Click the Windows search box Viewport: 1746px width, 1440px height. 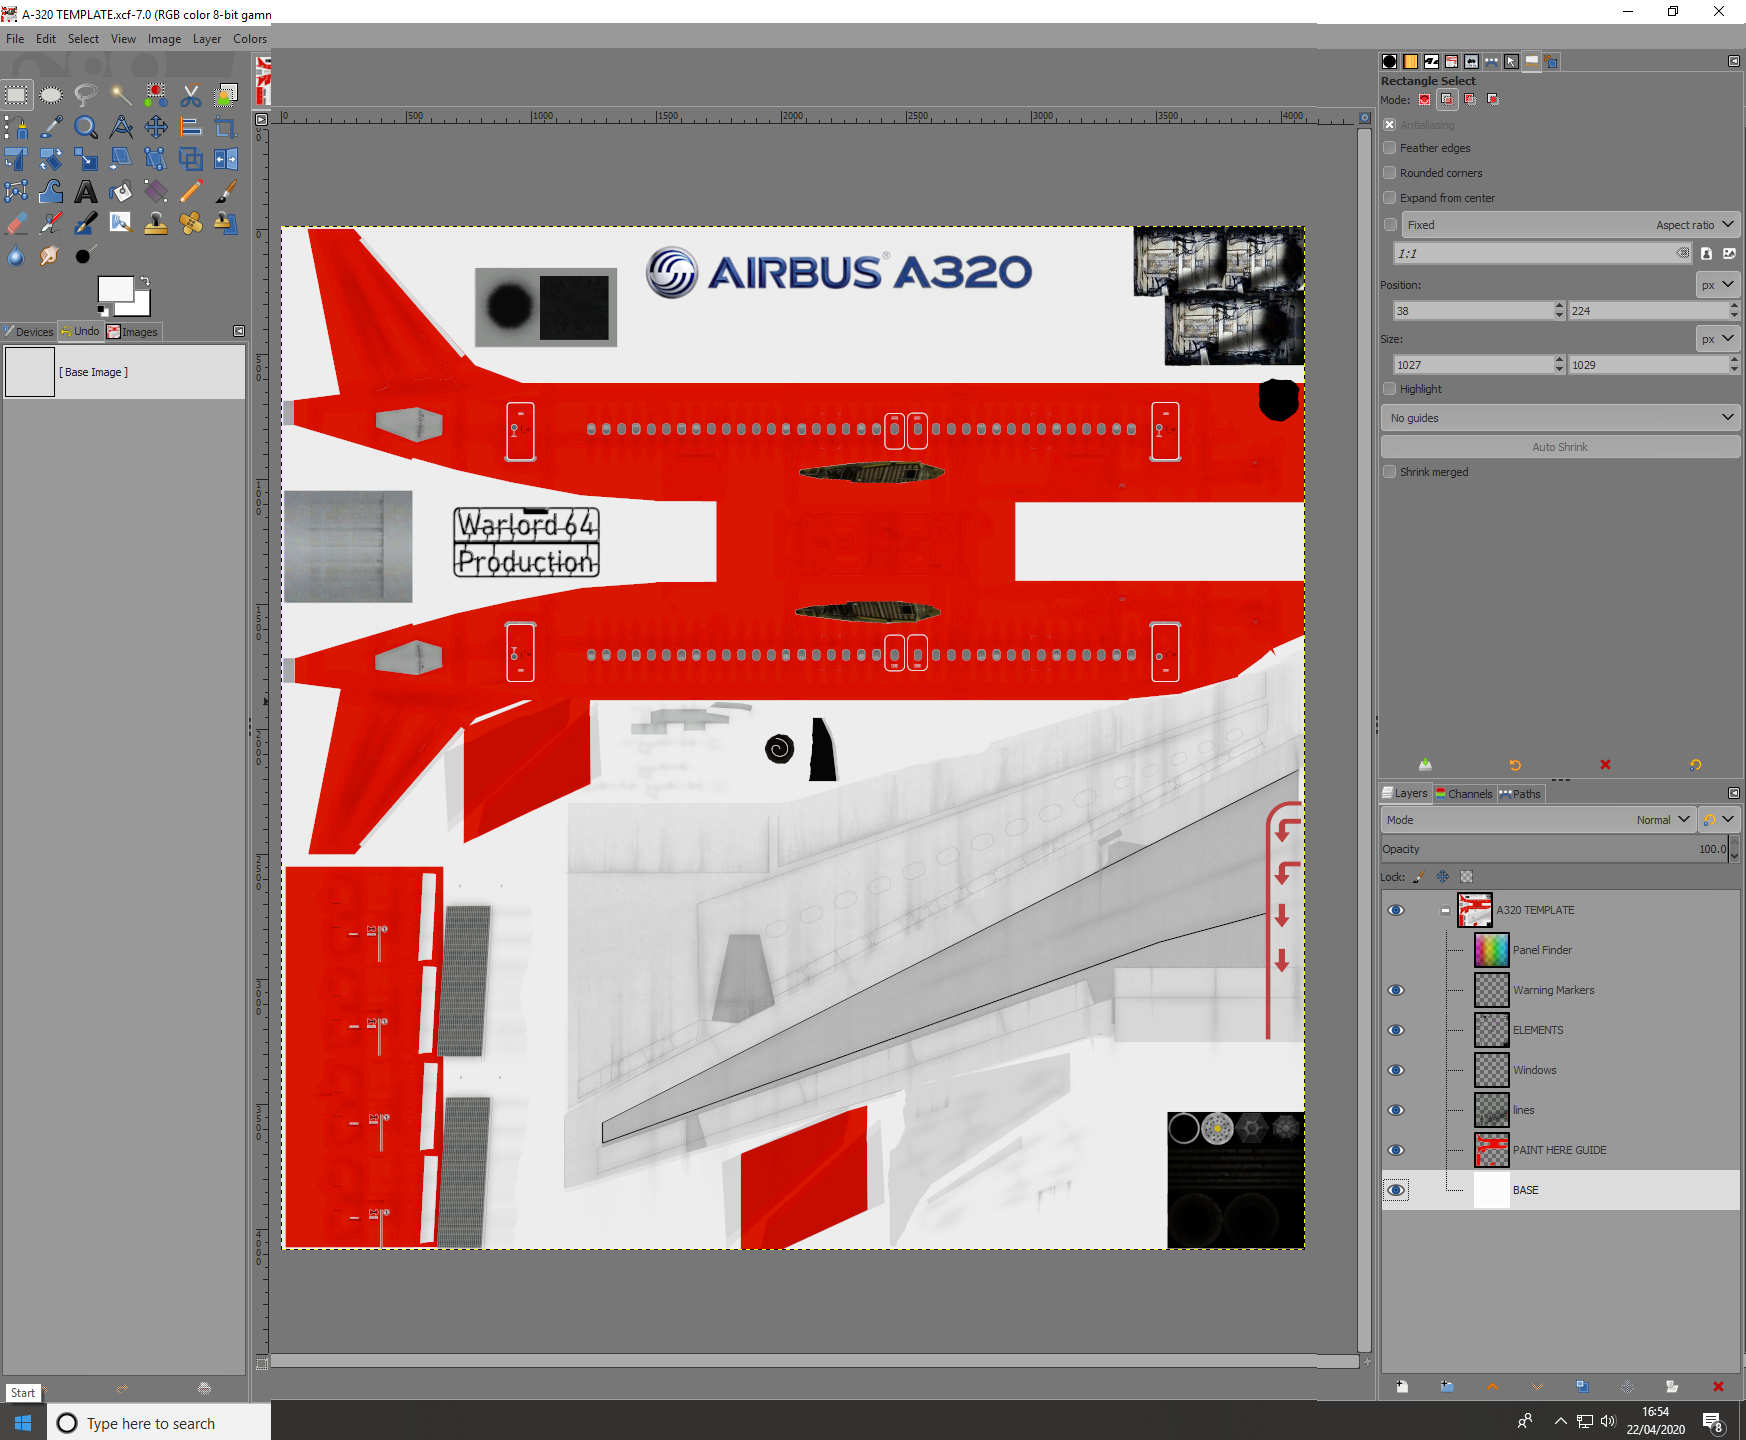[x=160, y=1423]
